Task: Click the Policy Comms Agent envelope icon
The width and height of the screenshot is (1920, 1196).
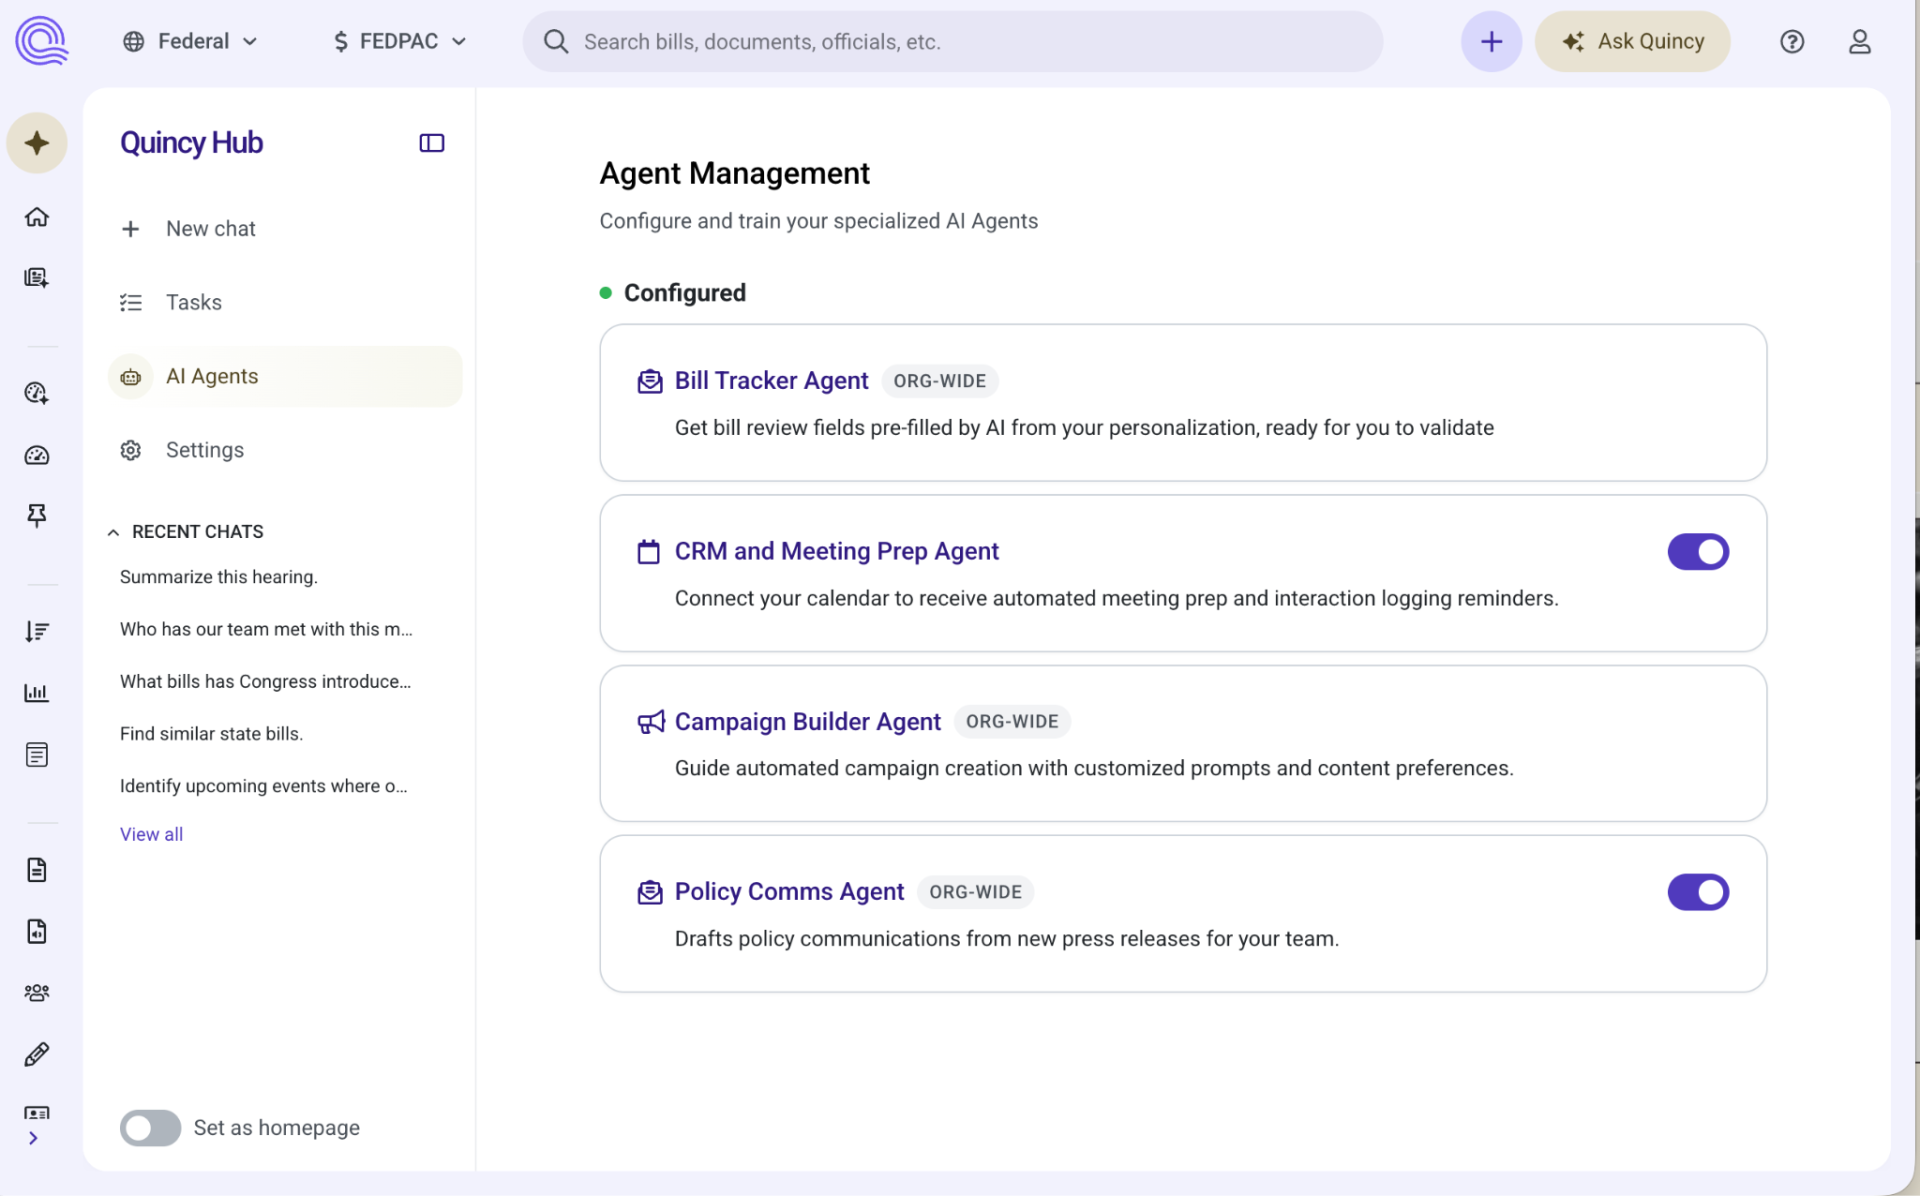Action: pyautogui.click(x=650, y=892)
